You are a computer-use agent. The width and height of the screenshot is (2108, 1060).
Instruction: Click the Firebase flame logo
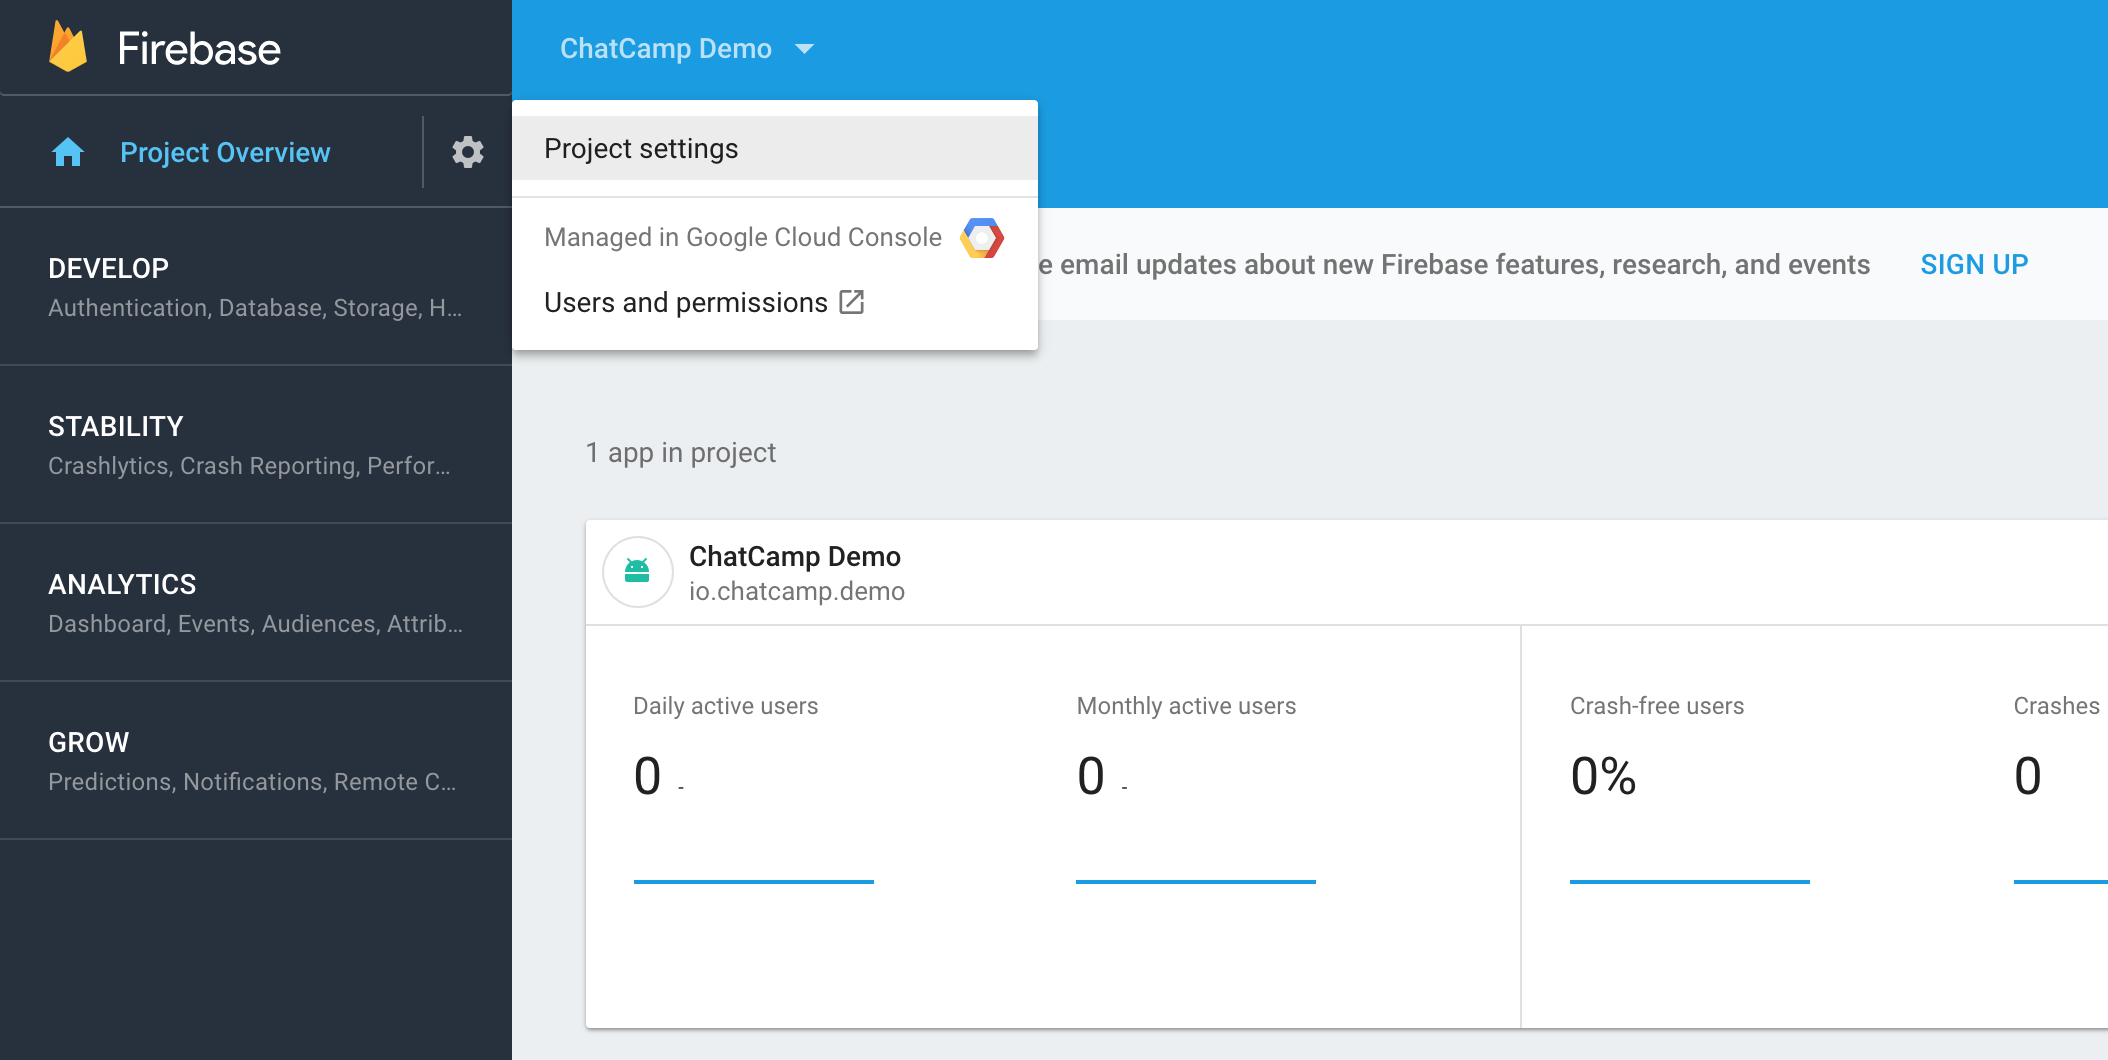68,47
